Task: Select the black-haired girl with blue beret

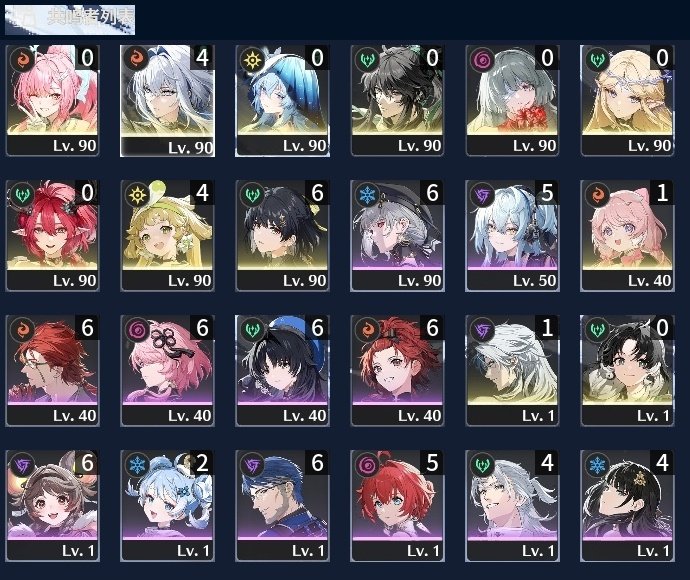Action: click(283, 371)
